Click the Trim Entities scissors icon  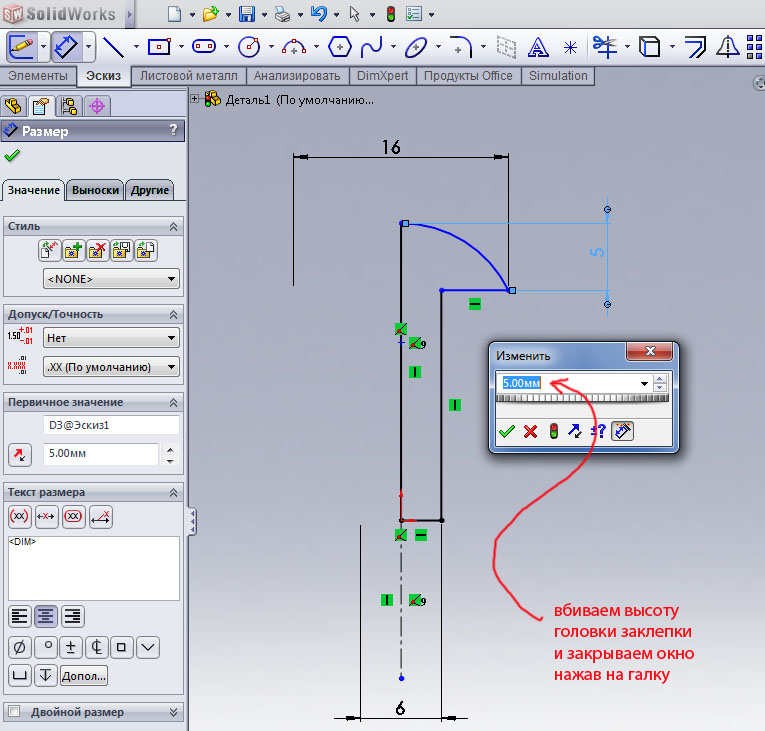click(603, 46)
